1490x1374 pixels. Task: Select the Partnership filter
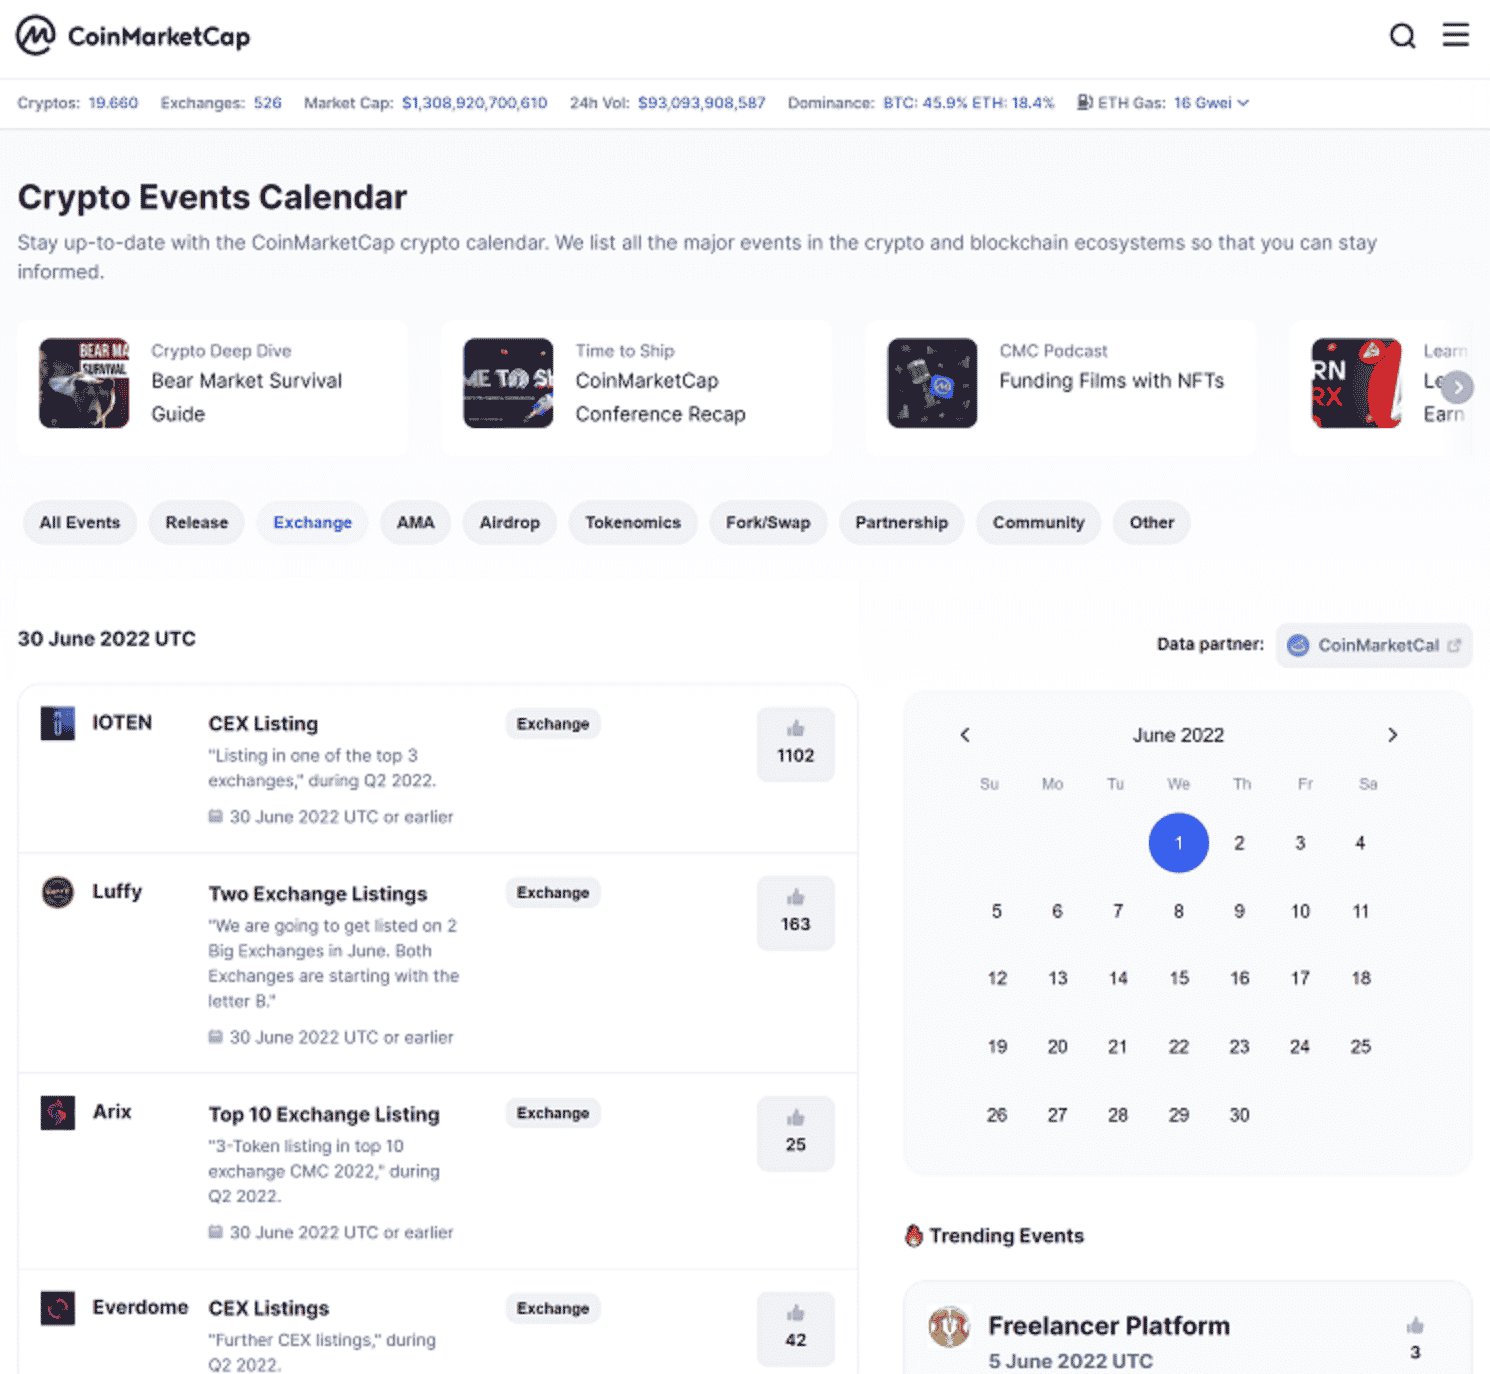click(x=902, y=523)
